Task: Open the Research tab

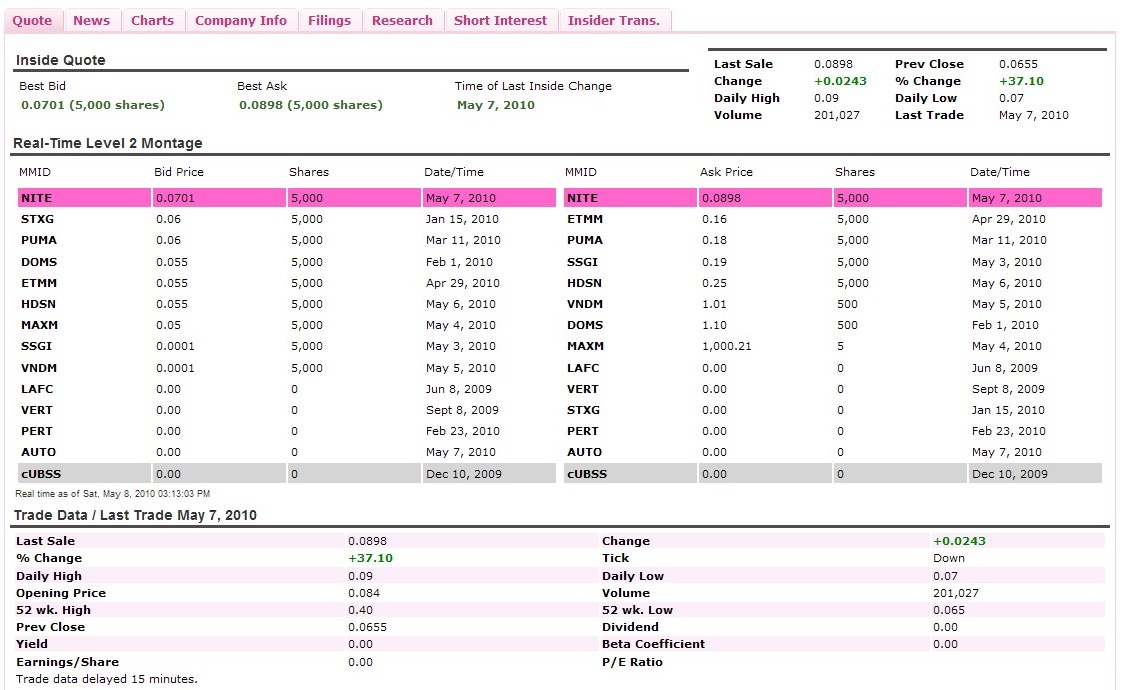Action: pos(402,20)
